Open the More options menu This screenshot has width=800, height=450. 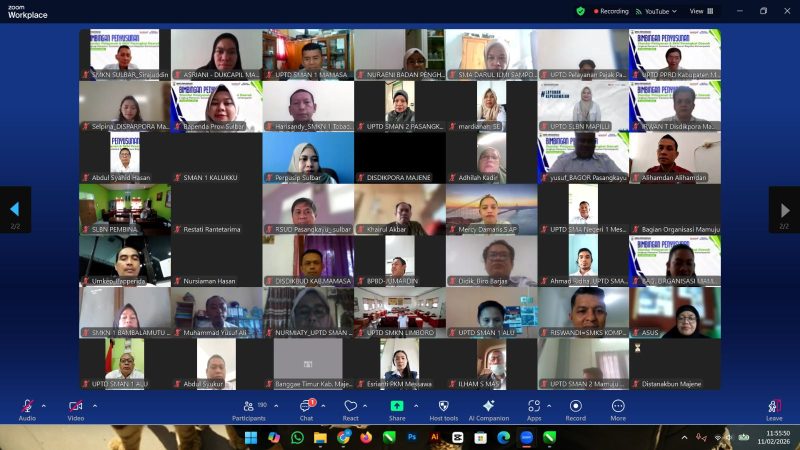pos(618,407)
